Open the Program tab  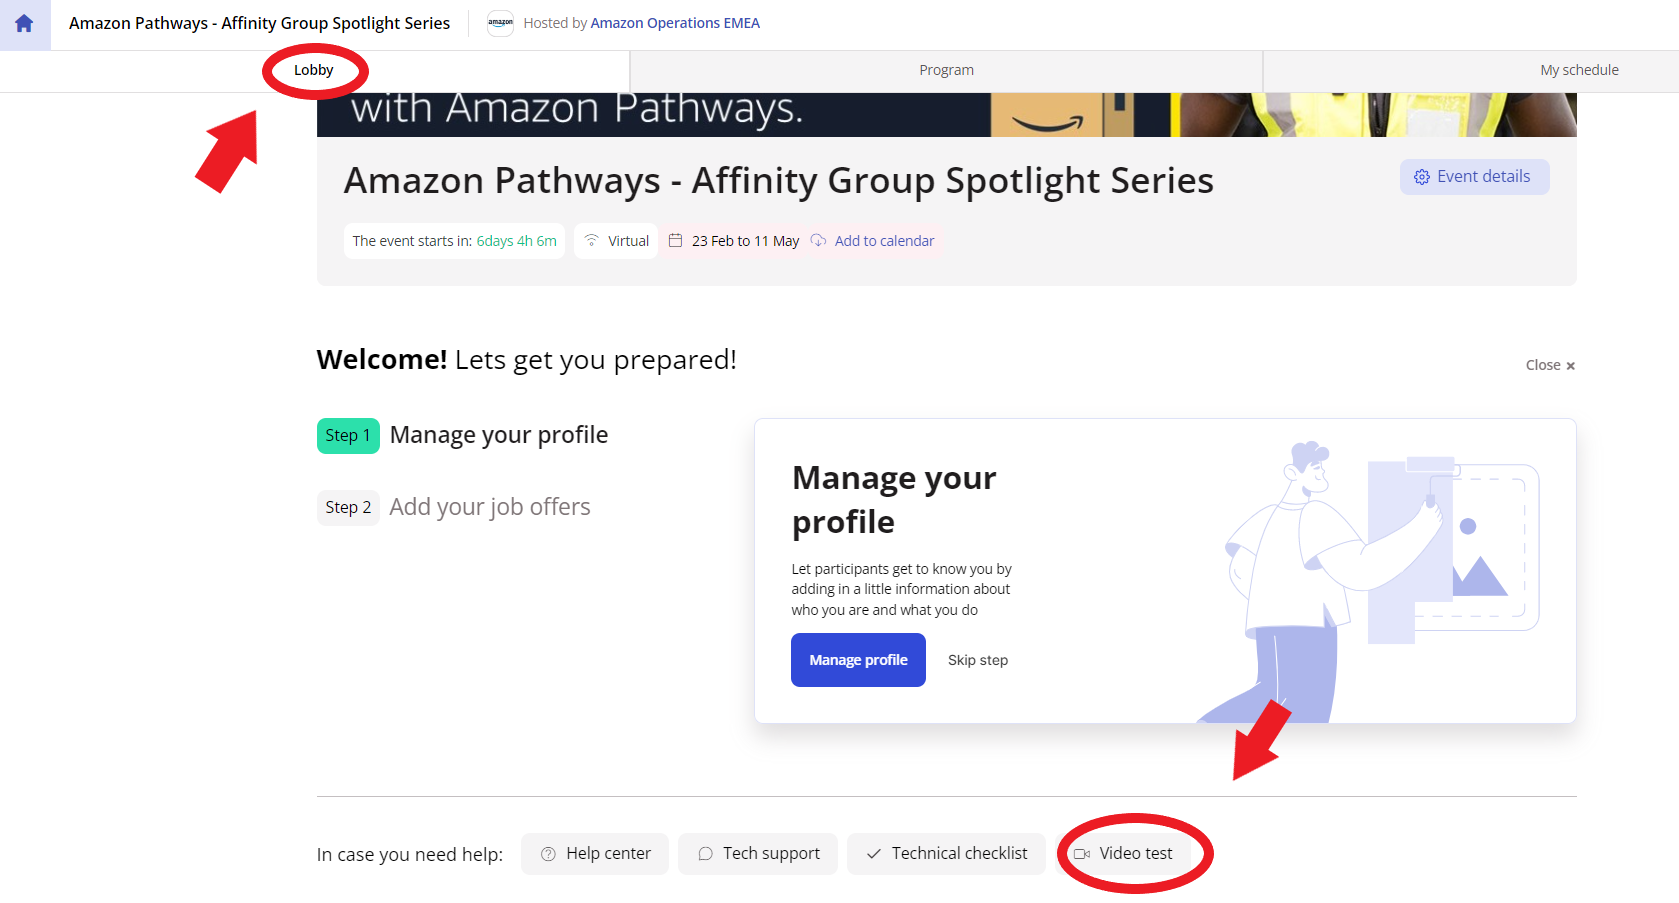click(946, 70)
